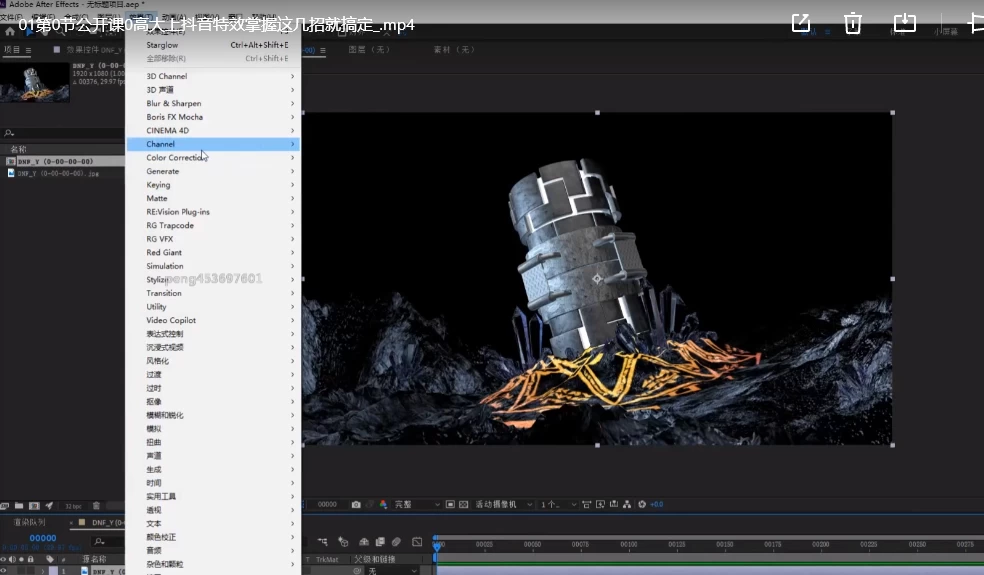The width and height of the screenshot is (984, 575).
Task: Click the new composition icon in project panel
Action: pyautogui.click(x=34, y=506)
